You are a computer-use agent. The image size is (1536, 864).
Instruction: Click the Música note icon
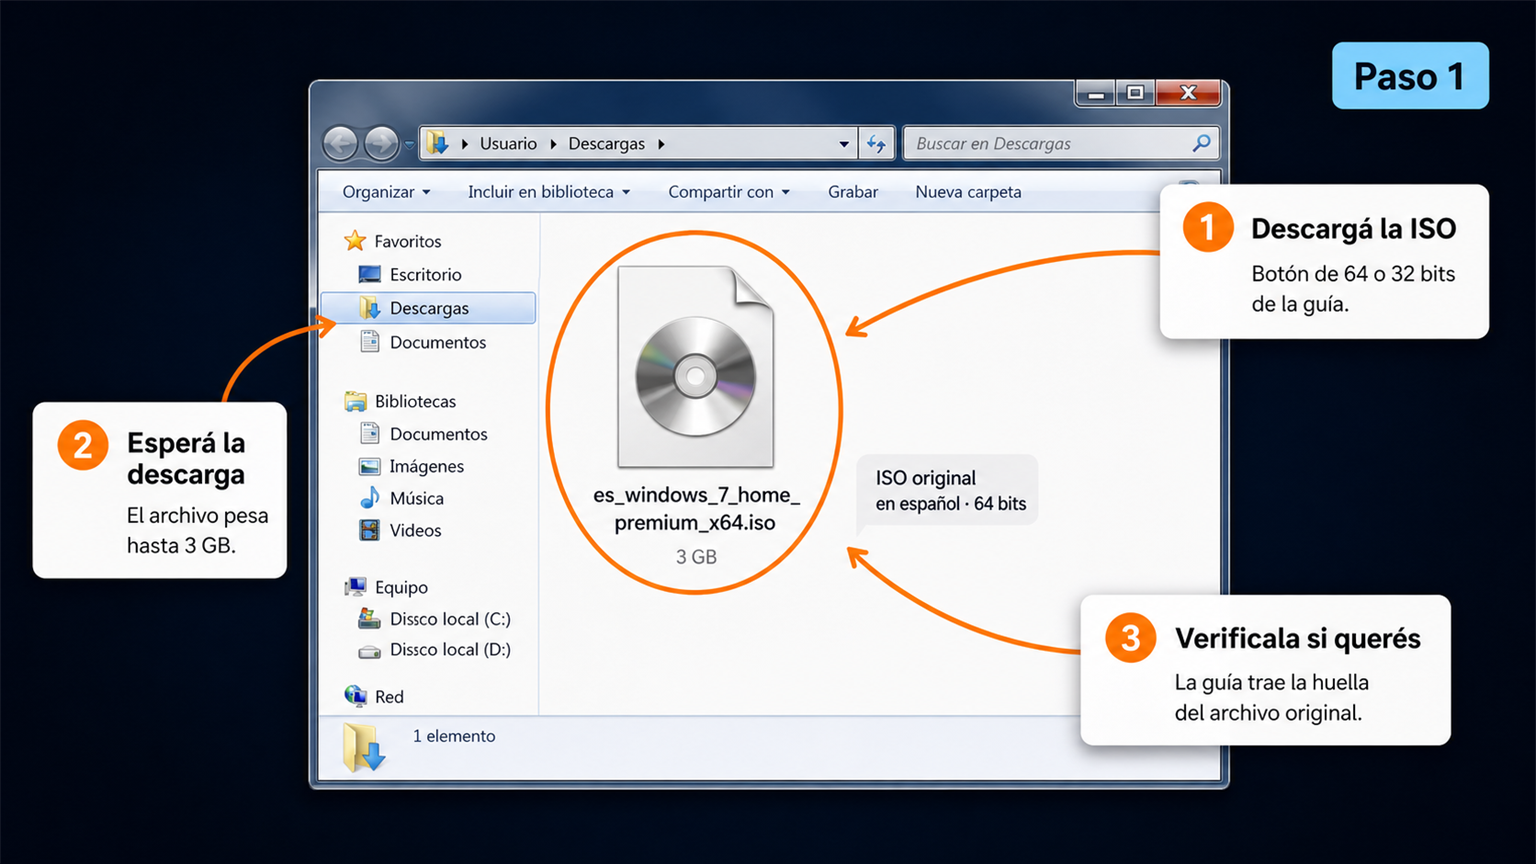click(x=370, y=497)
